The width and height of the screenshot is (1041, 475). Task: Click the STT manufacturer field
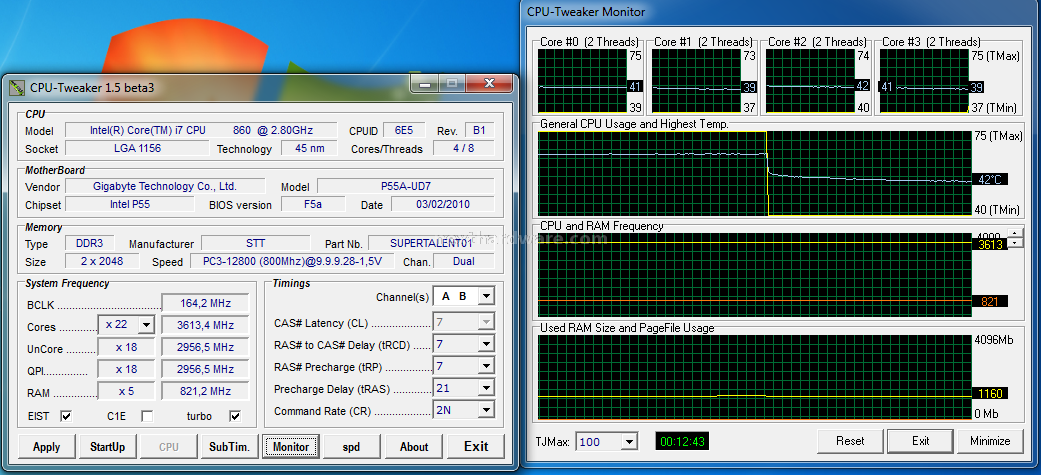pyautogui.click(x=256, y=243)
